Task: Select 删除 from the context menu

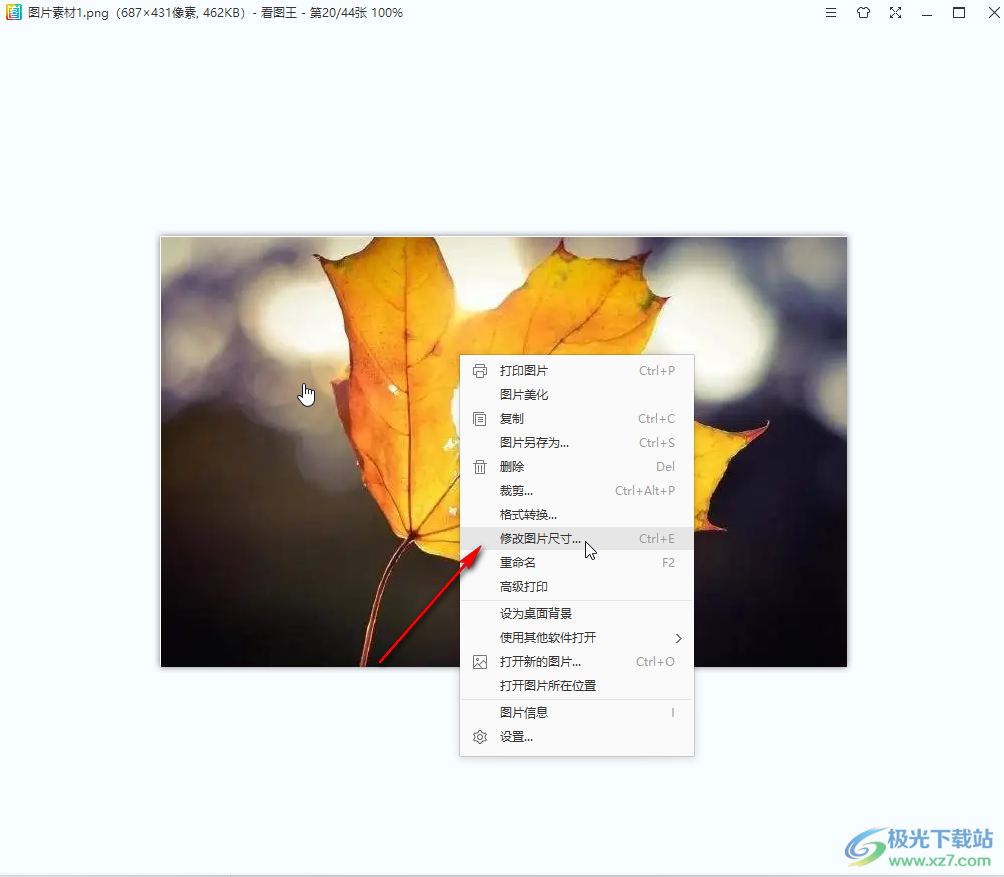Action: 576,467
